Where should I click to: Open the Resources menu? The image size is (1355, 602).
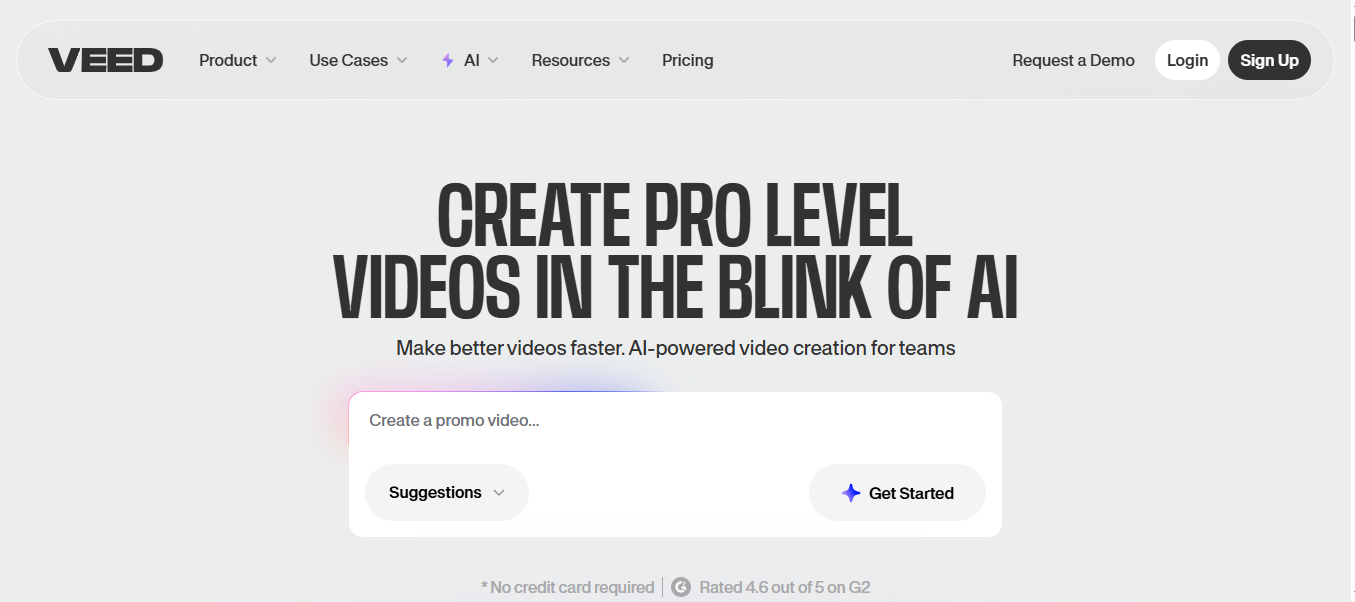tap(580, 60)
